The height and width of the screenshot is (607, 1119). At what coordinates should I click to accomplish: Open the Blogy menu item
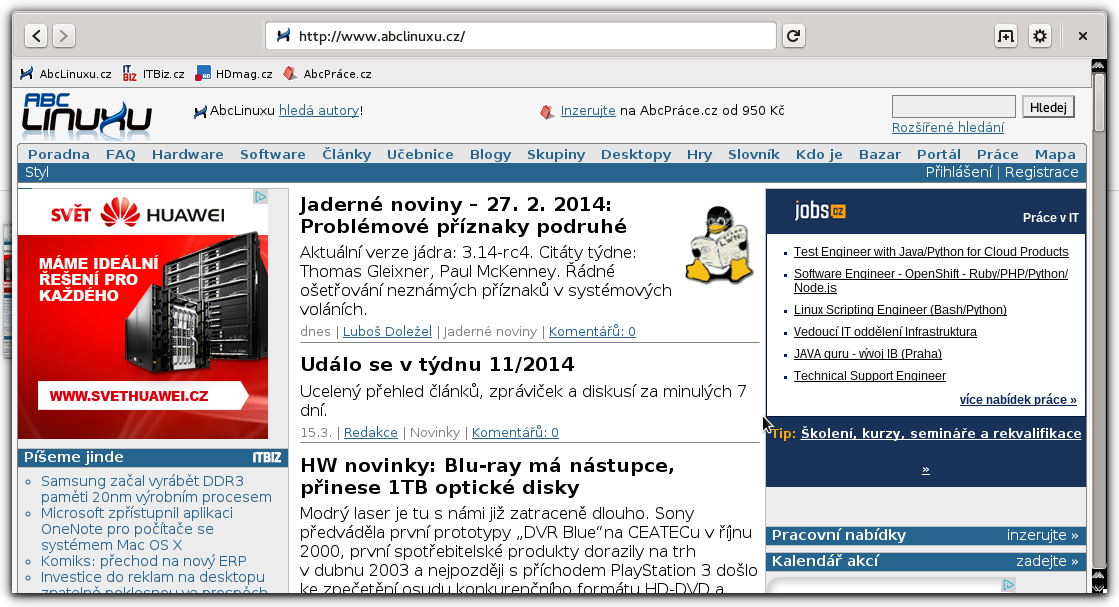490,154
